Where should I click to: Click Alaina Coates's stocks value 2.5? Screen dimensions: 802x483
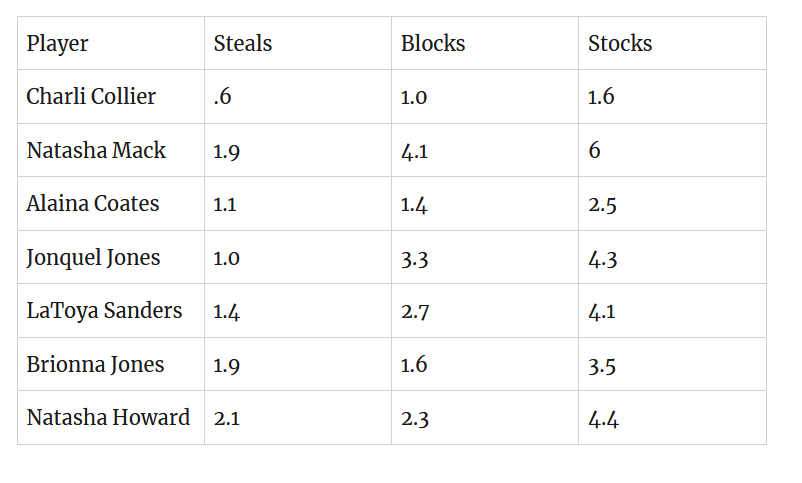click(x=602, y=204)
